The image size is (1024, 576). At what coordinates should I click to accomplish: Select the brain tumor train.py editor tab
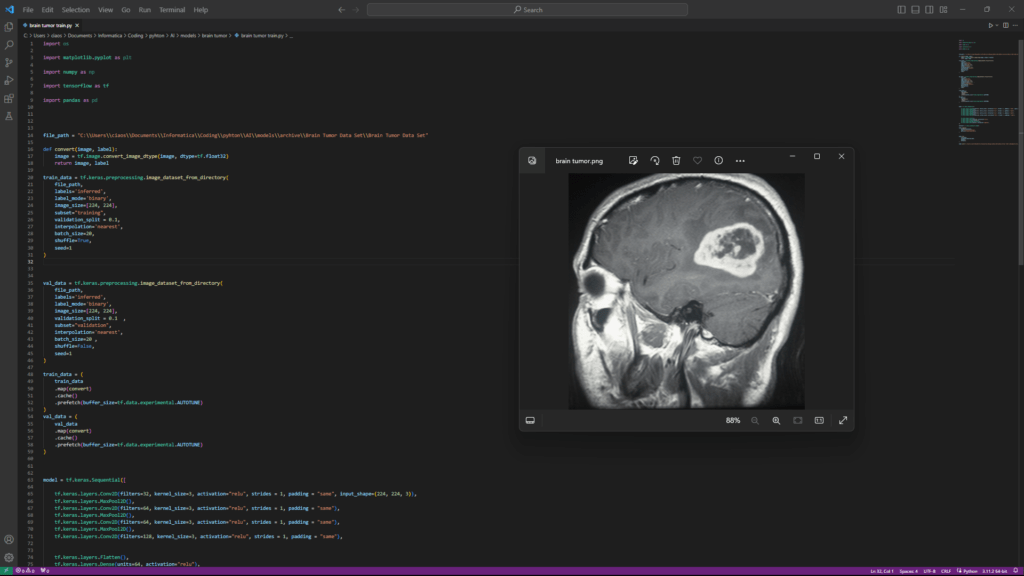pos(50,25)
